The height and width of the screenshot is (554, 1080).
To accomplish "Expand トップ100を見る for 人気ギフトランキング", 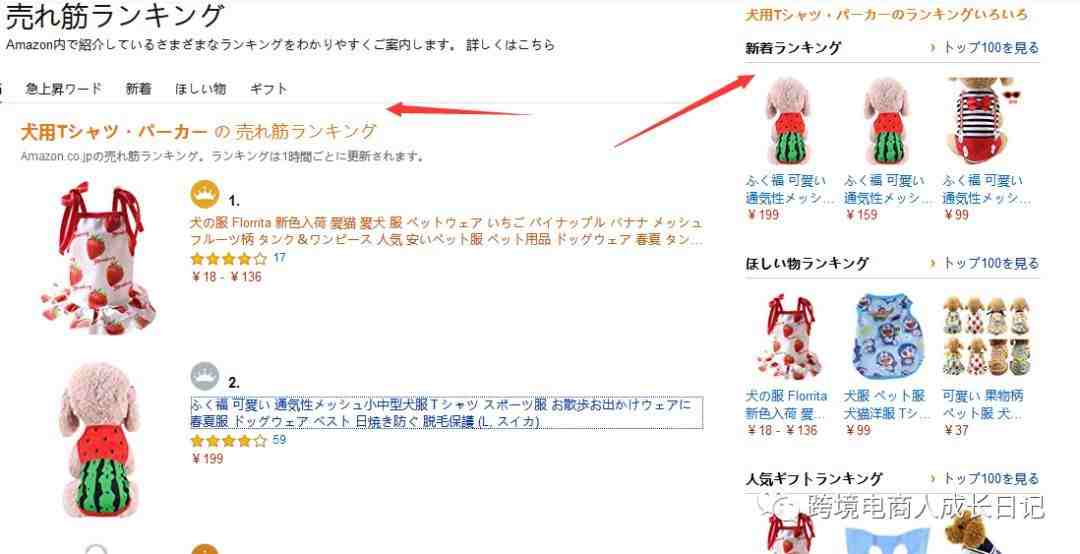I will click(x=984, y=478).
